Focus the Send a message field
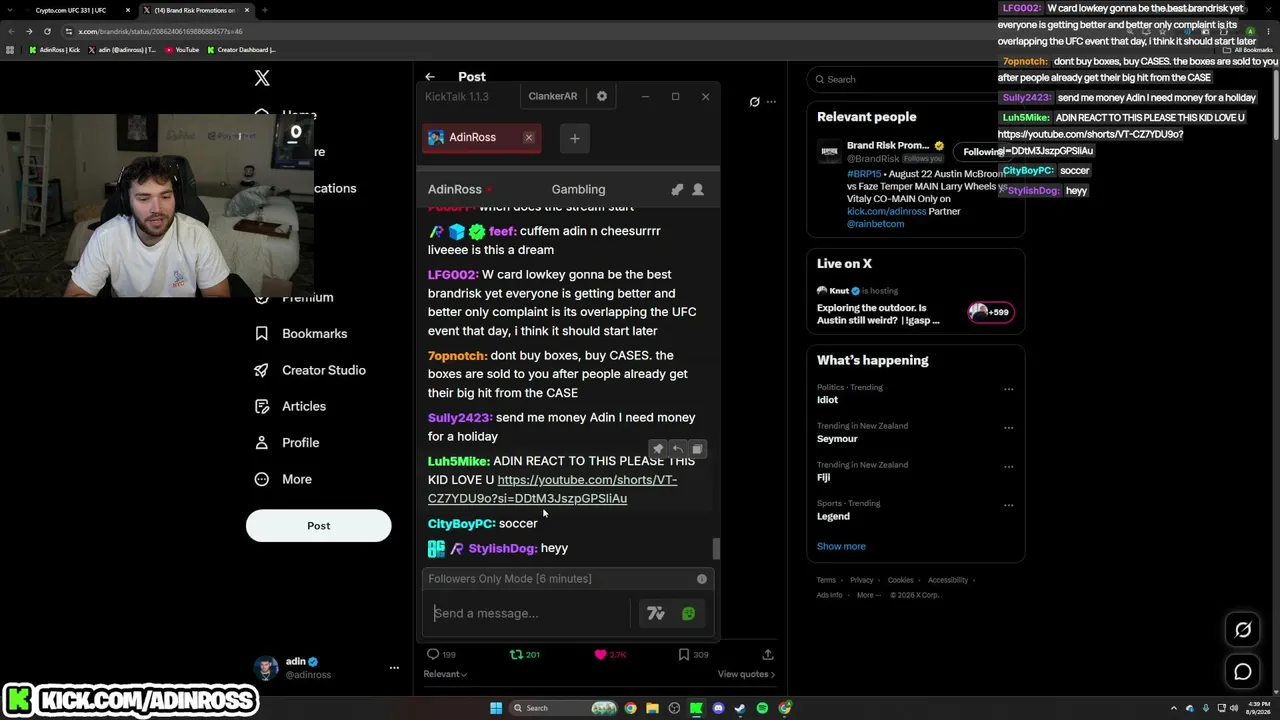 pos(528,613)
